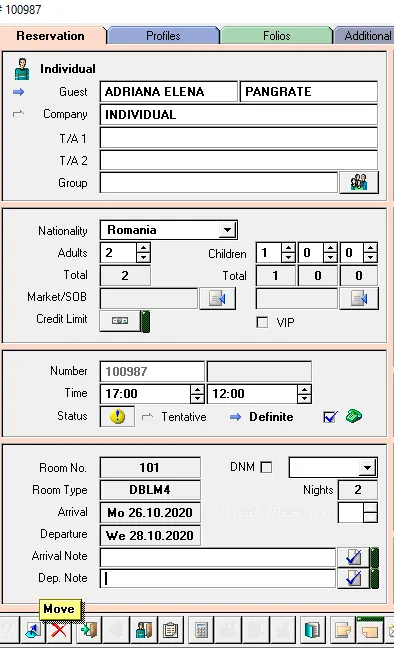
Task: Click green indicator beside Credit Limit
Action: [146, 322]
